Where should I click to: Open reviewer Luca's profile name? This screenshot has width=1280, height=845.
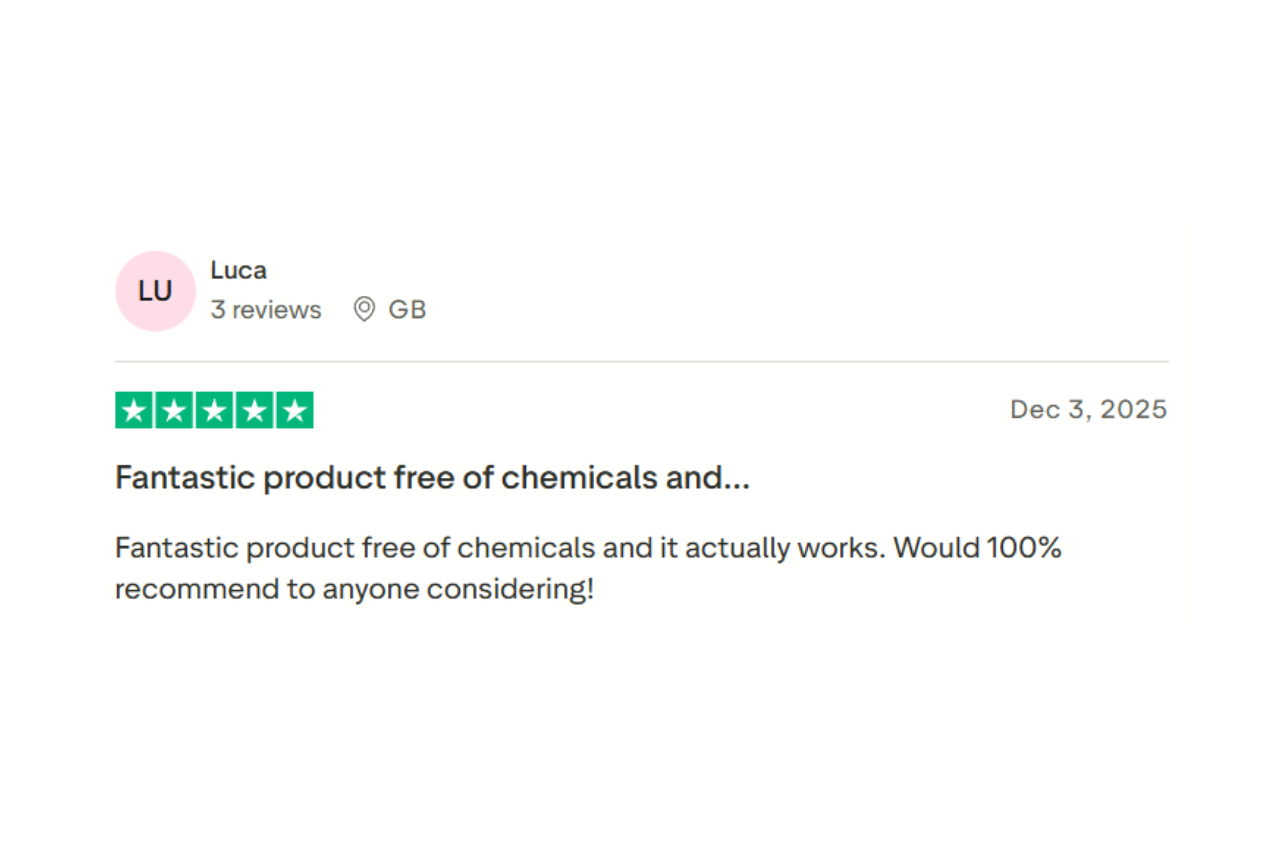tap(238, 270)
